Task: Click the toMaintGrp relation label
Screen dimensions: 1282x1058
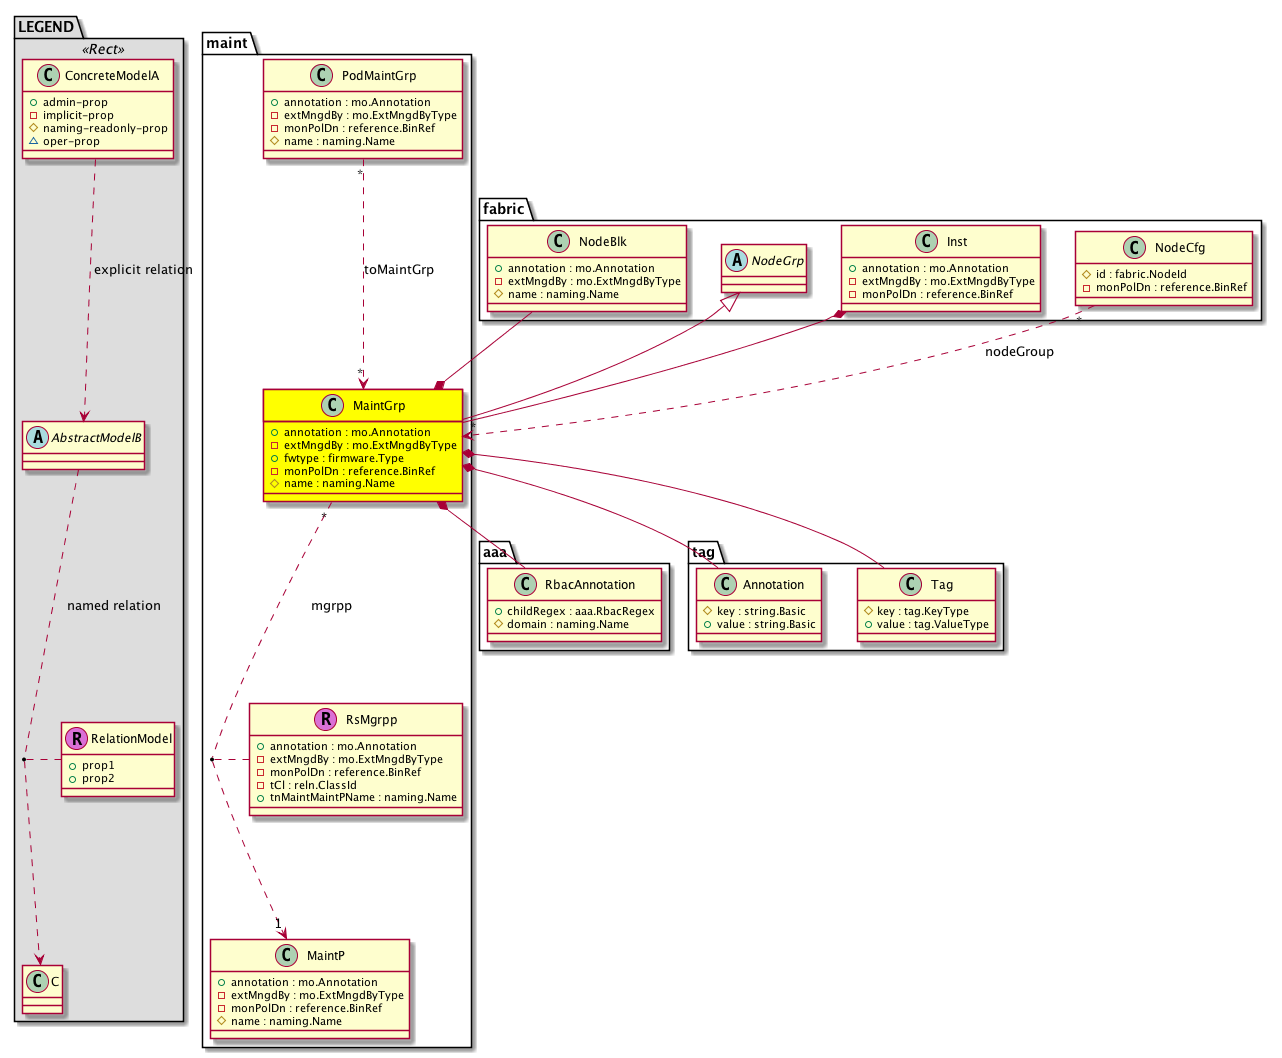Action: pyautogui.click(x=399, y=270)
